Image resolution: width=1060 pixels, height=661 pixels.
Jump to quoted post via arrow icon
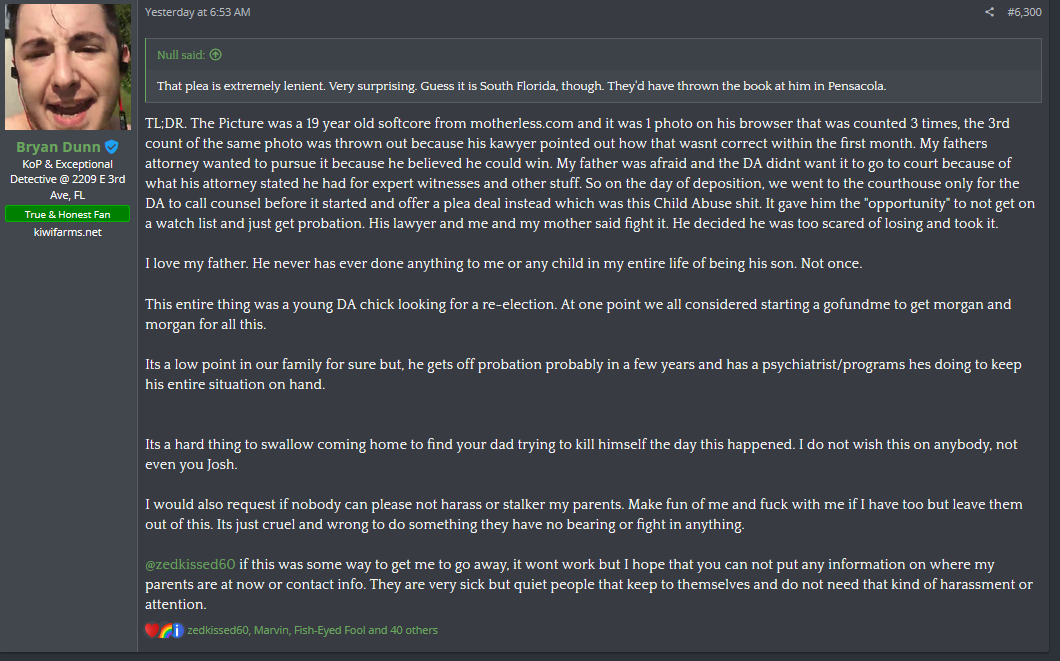point(216,55)
